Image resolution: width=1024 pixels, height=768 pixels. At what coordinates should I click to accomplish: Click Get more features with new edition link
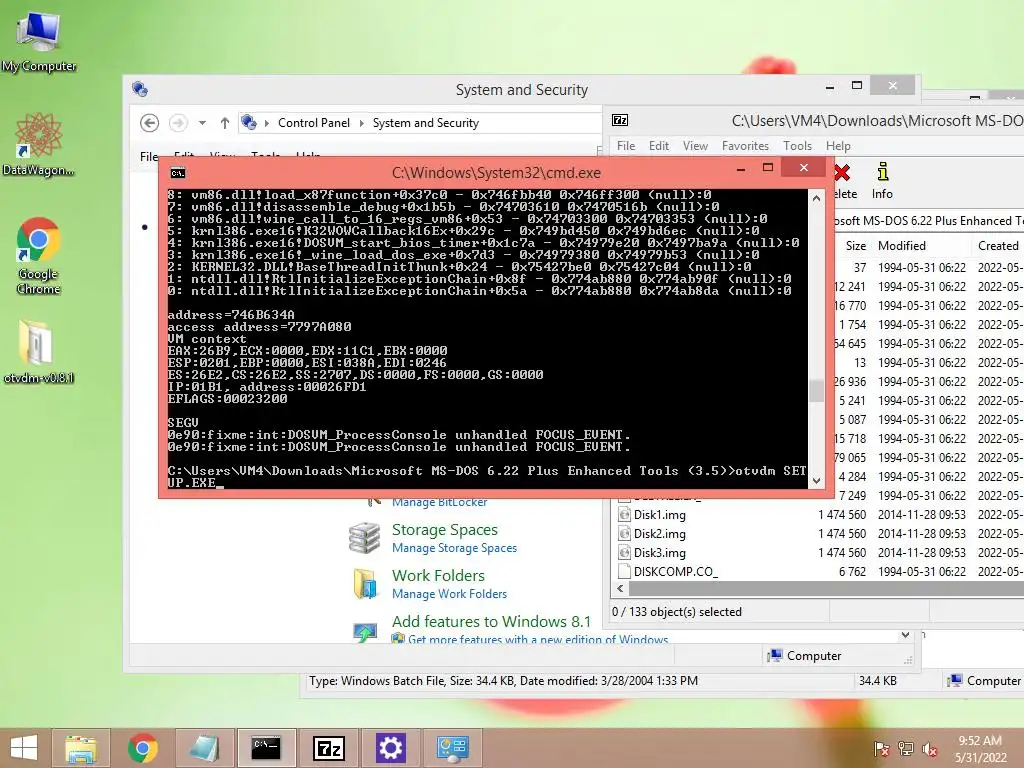pyautogui.click(x=538, y=639)
